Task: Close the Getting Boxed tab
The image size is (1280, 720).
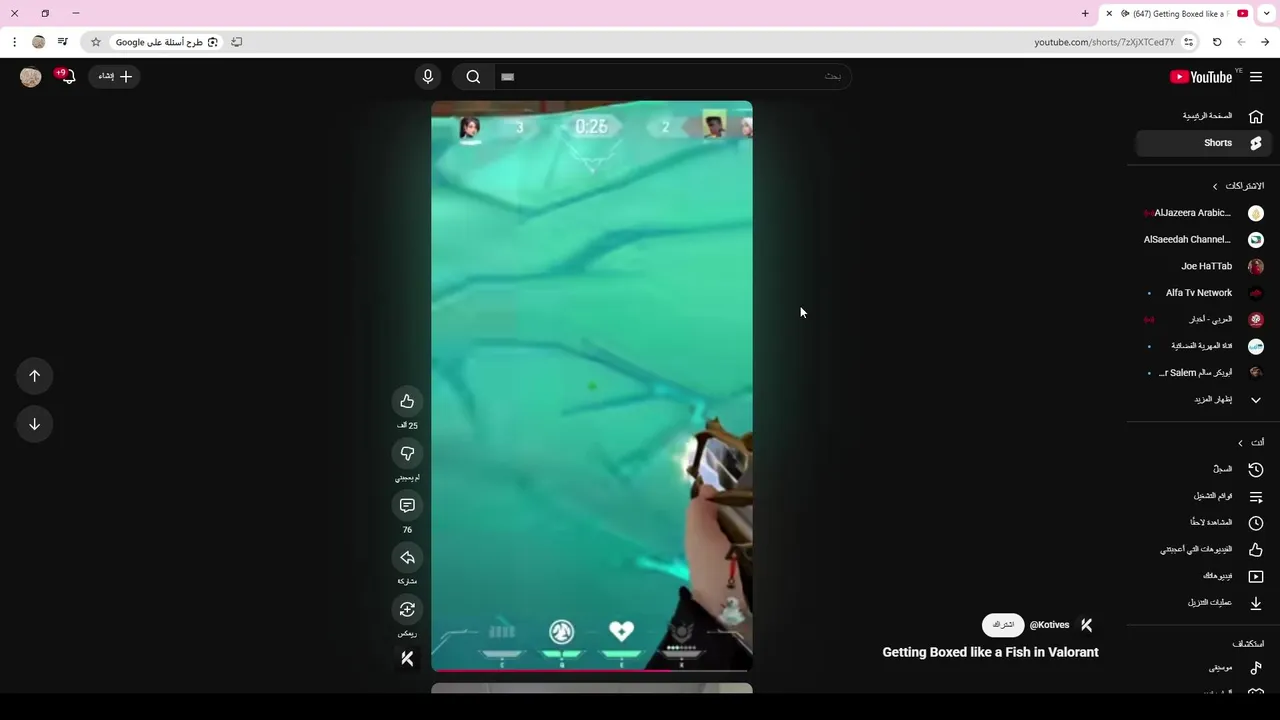Action: tap(1109, 14)
